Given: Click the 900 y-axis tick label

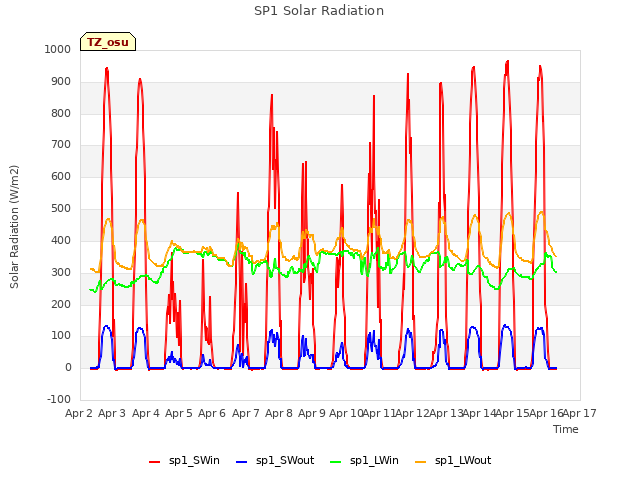Looking at the screenshot, I should (x=61, y=82).
